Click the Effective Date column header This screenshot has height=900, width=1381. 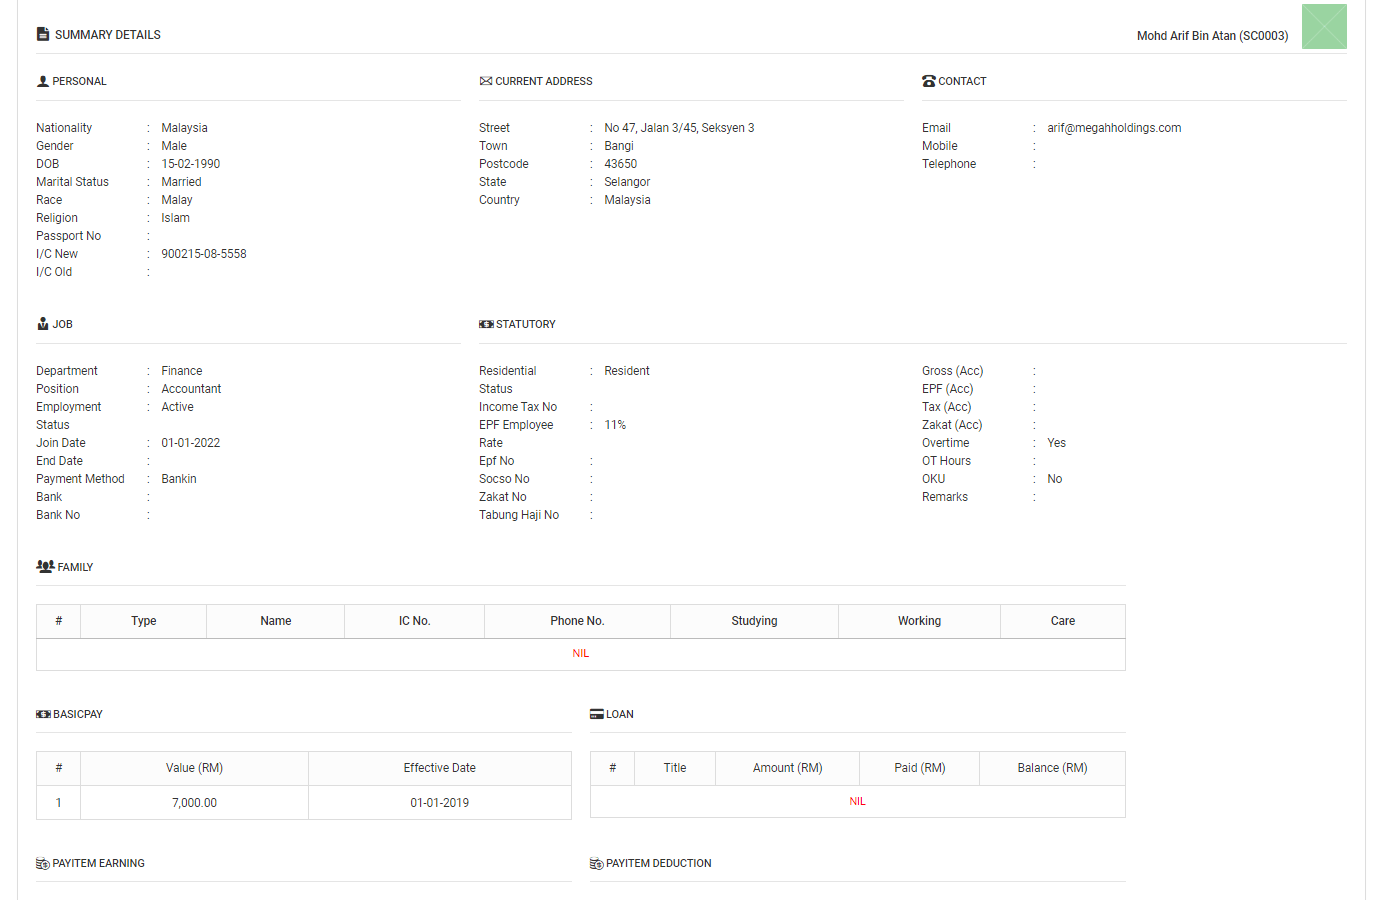[x=440, y=768]
